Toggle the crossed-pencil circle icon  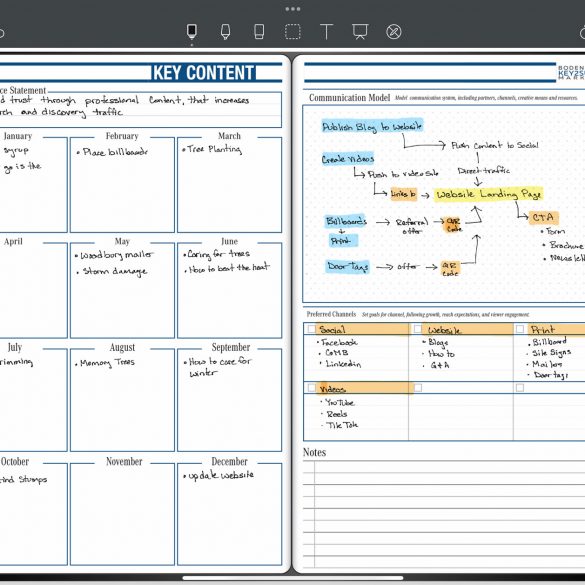pyautogui.click(x=394, y=32)
